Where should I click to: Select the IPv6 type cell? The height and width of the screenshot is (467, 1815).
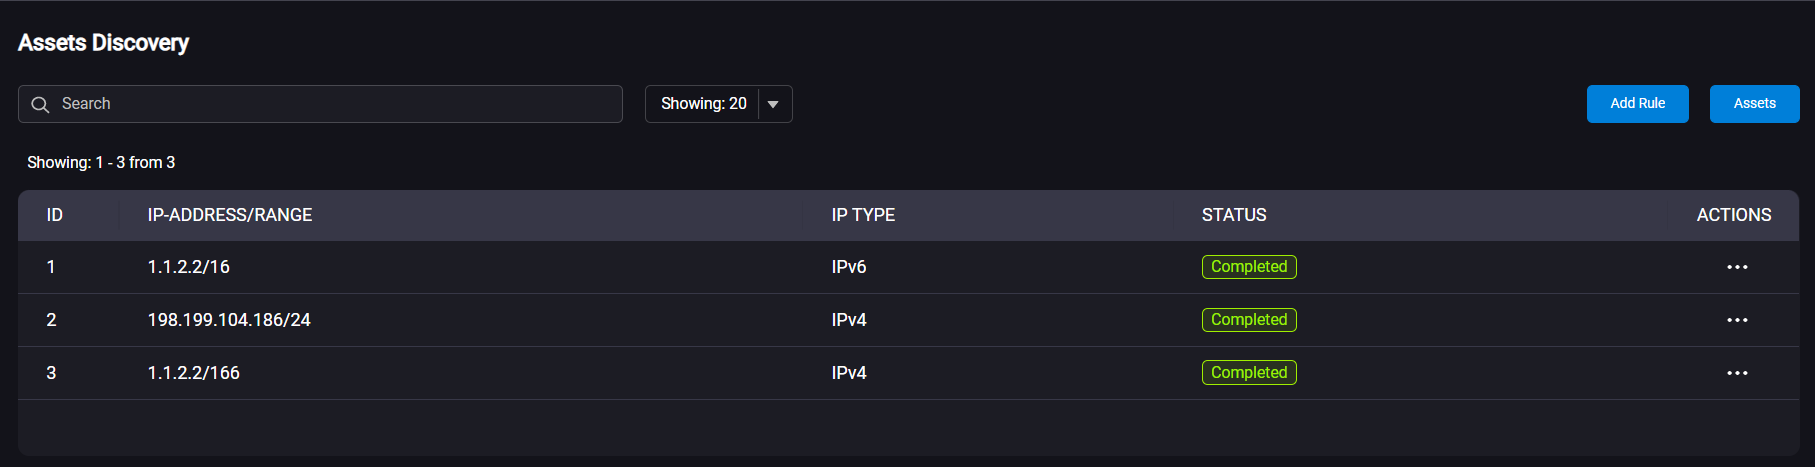point(849,267)
